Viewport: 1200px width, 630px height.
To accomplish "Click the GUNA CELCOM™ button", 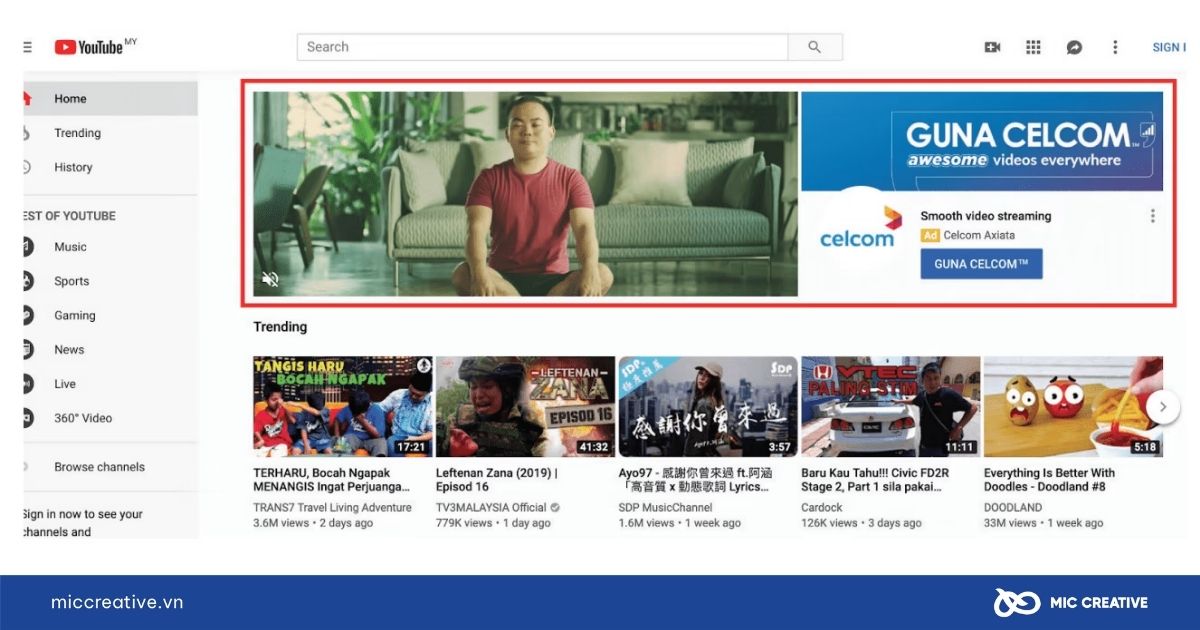I will point(981,263).
